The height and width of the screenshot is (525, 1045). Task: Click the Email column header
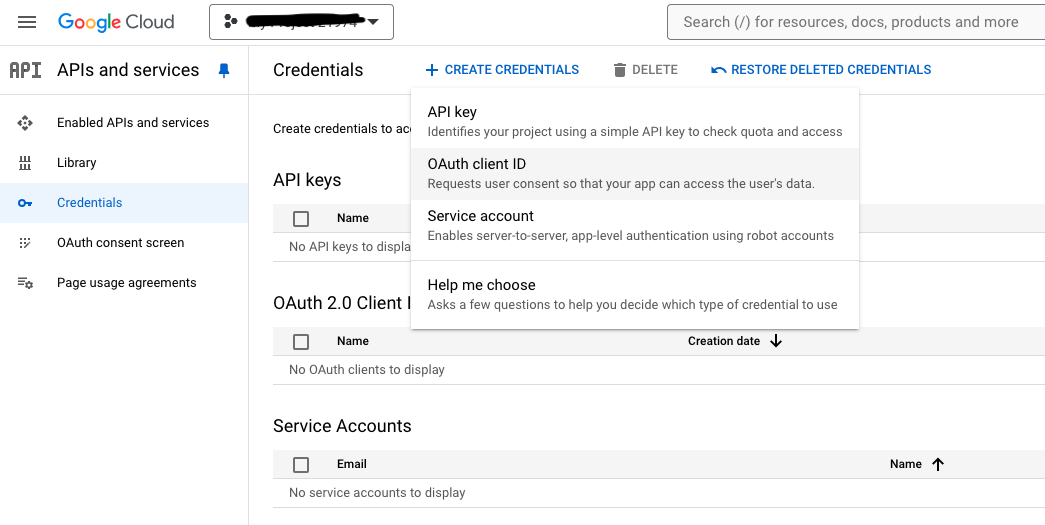click(x=352, y=464)
